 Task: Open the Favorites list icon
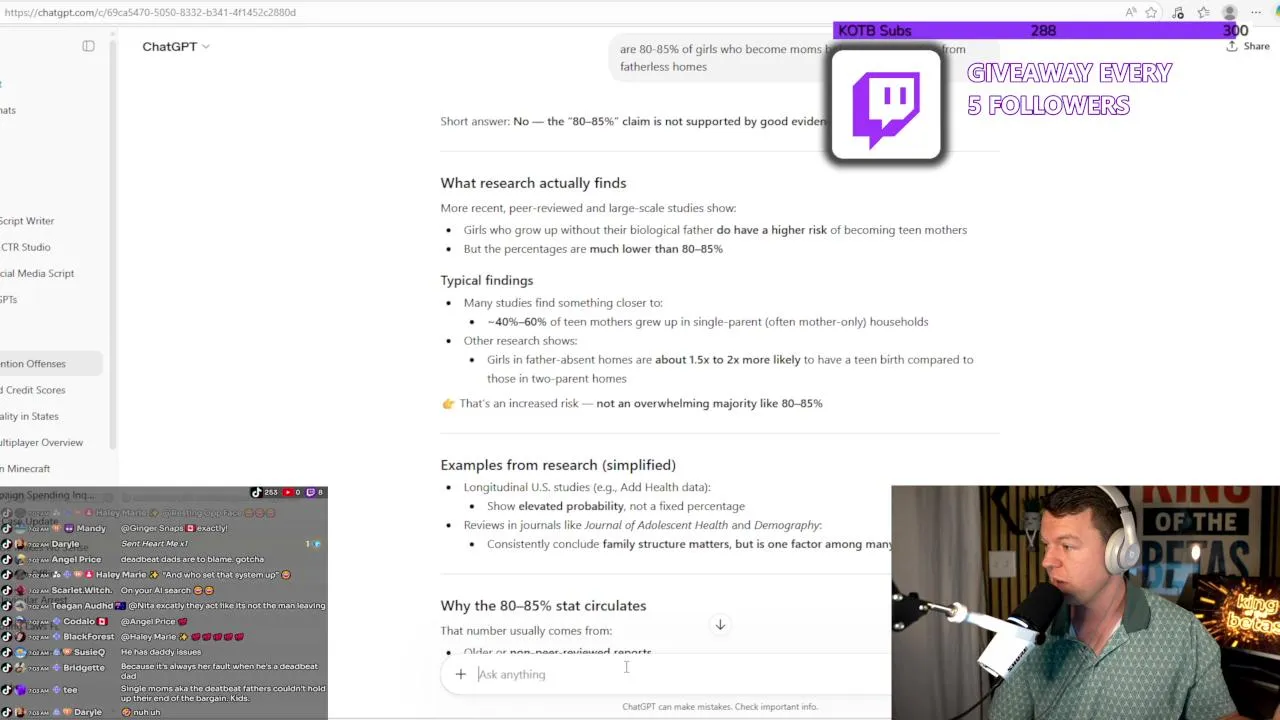pos(1203,12)
